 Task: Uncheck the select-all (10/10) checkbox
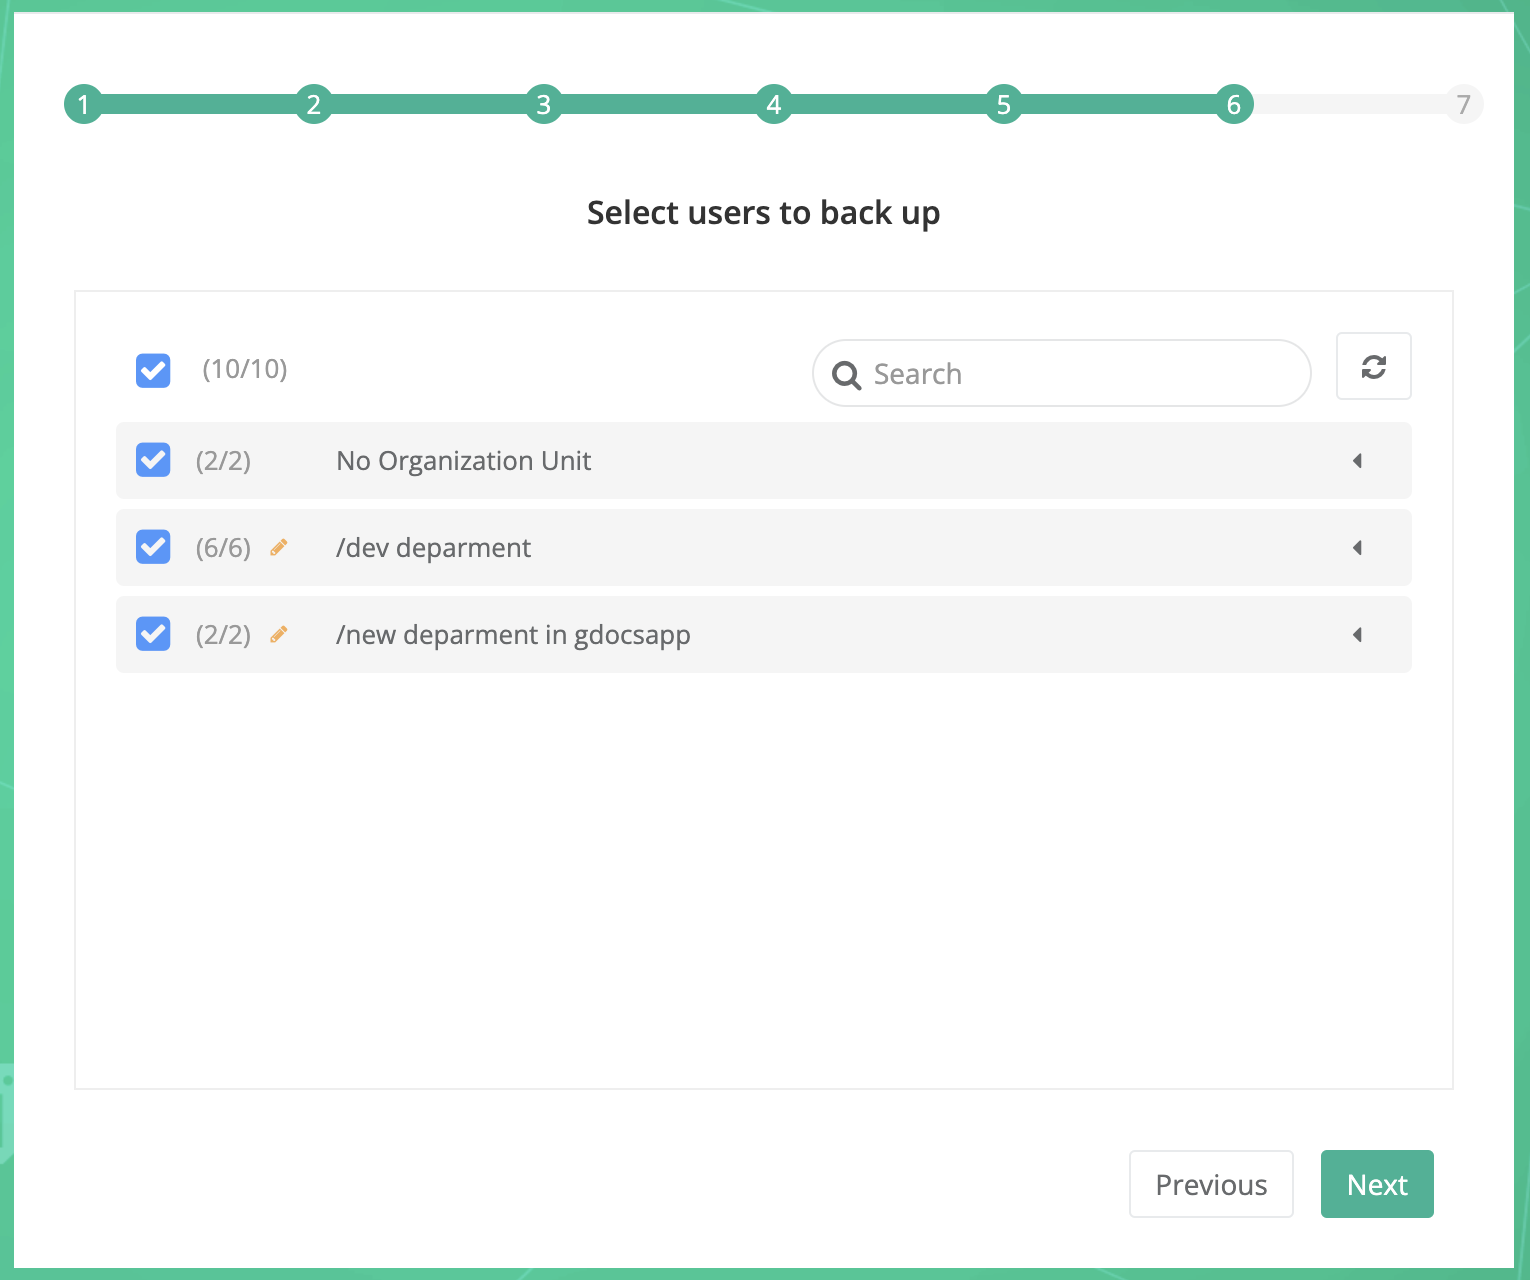click(152, 370)
